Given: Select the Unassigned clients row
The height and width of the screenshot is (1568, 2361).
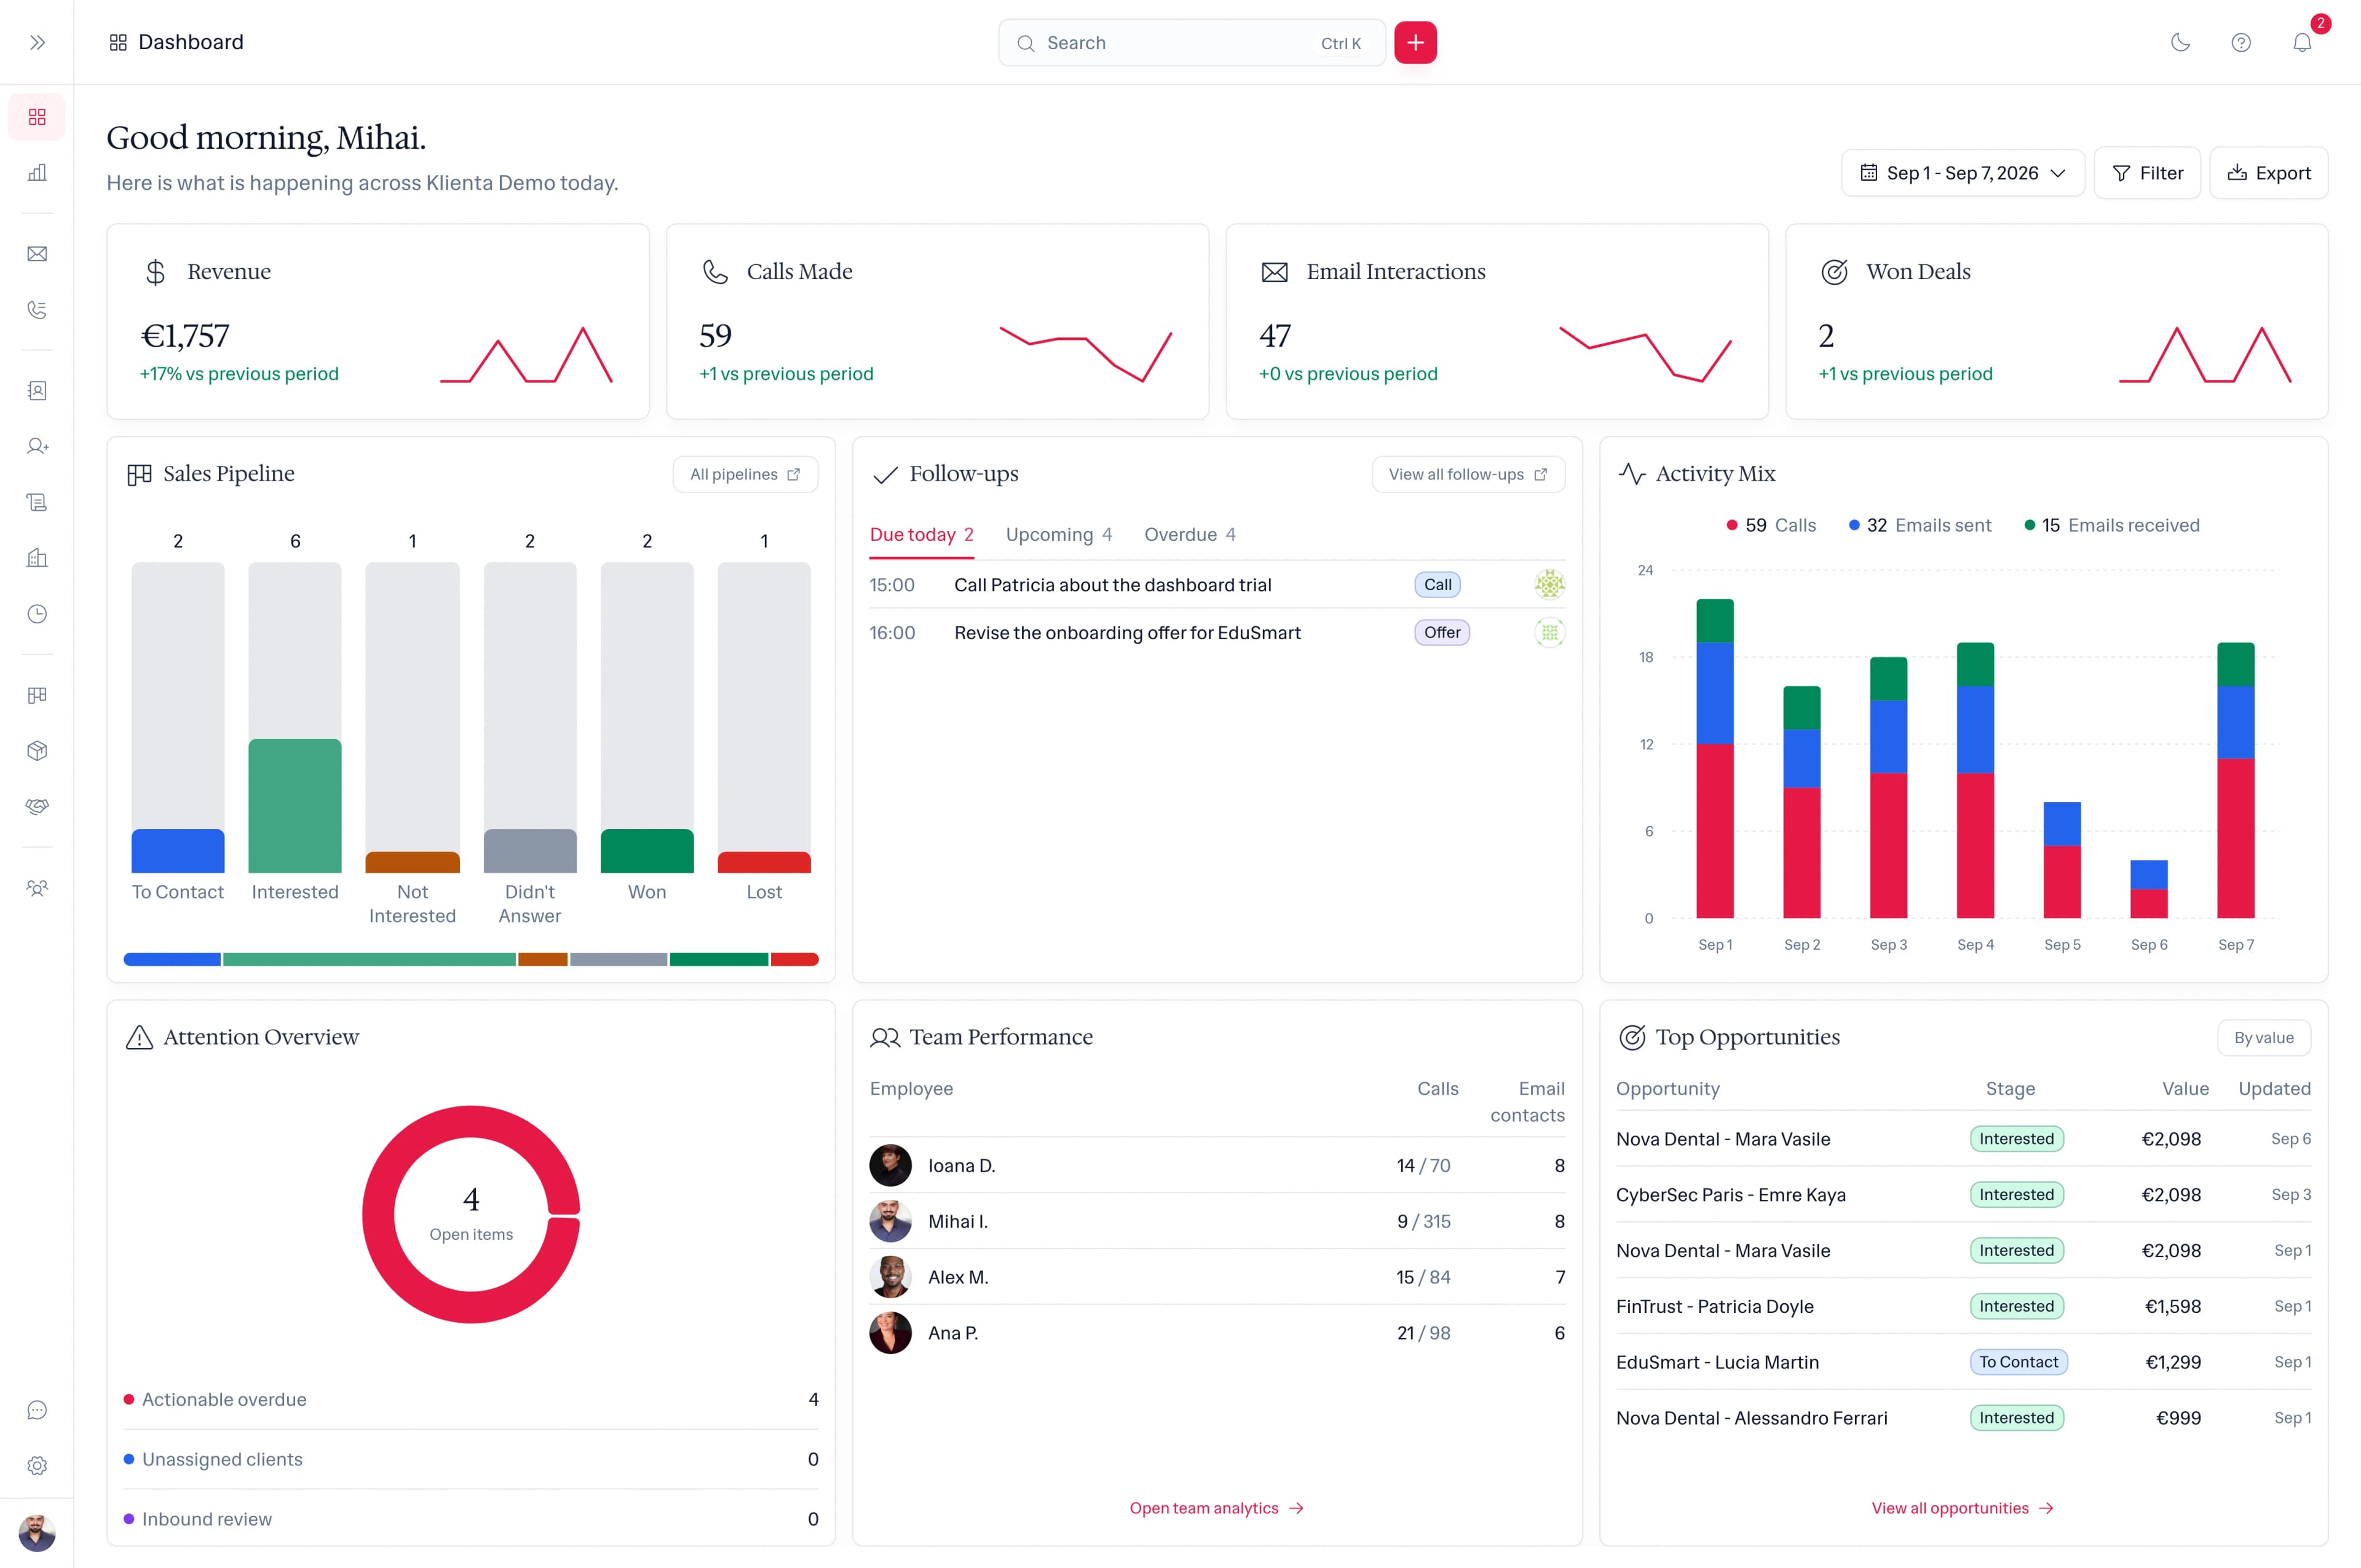Looking at the screenshot, I should click(471, 1460).
